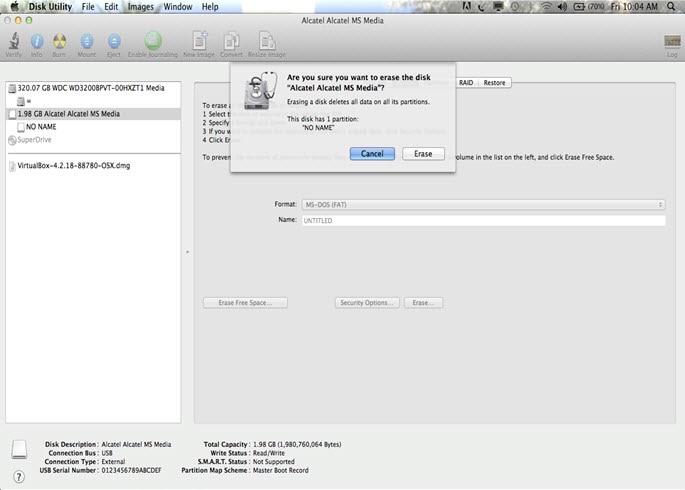685x490 pixels.
Task: Click the New Image toolbar icon
Action: click(x=200, y=41)
